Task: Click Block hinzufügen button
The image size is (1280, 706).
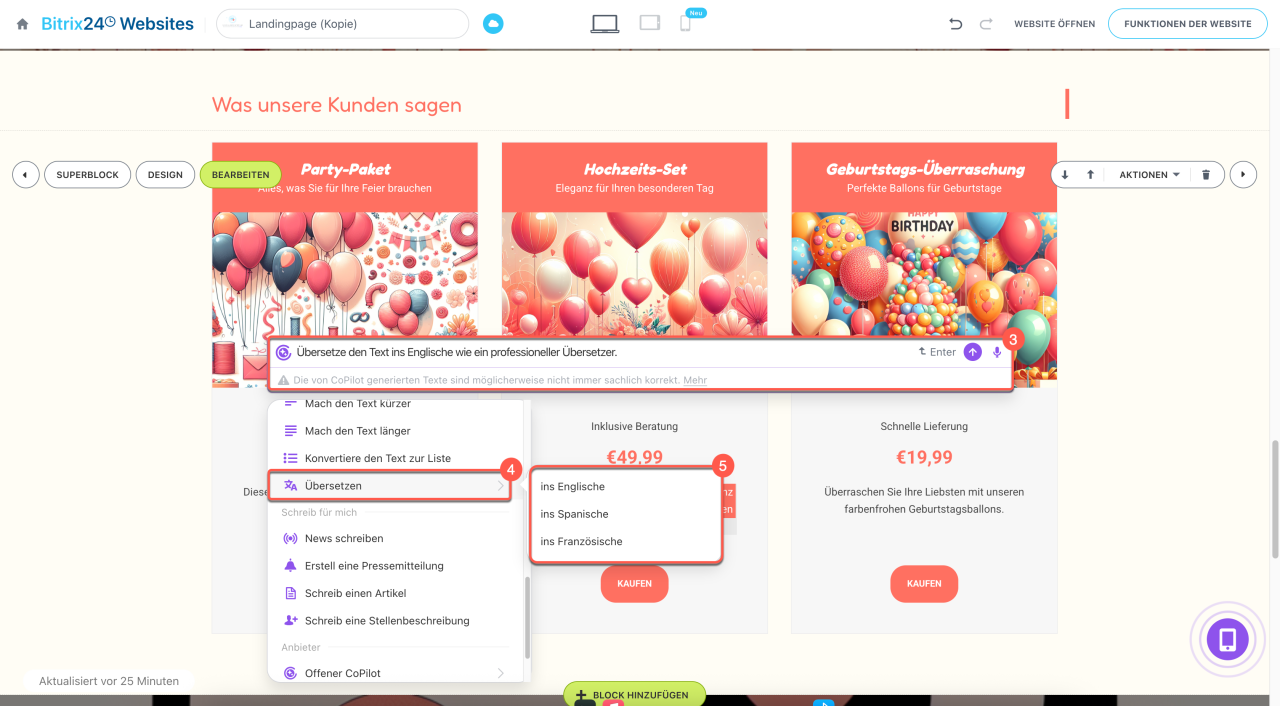Action: (634, 694)
